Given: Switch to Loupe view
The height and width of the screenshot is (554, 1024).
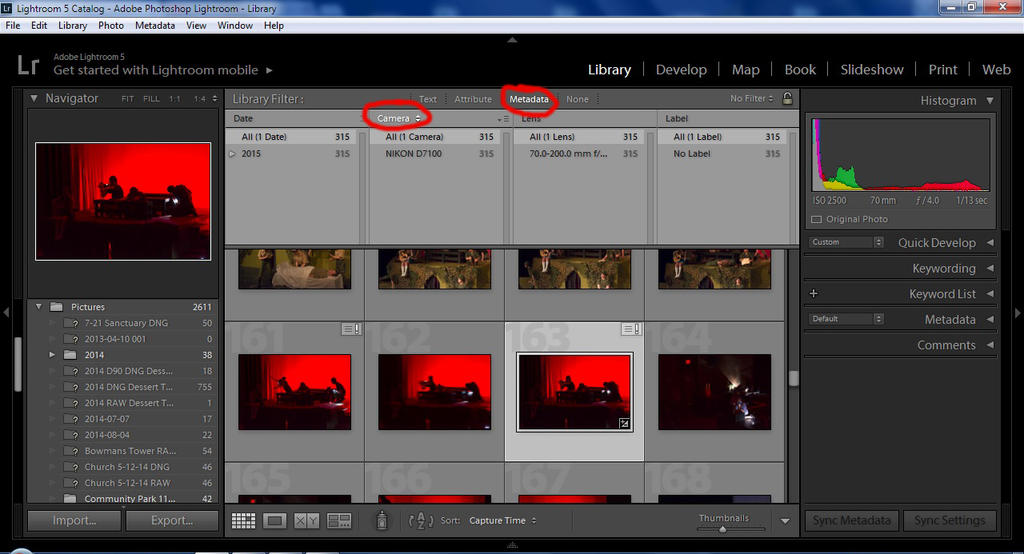Looking at the screenshot, I should (275, 520).
